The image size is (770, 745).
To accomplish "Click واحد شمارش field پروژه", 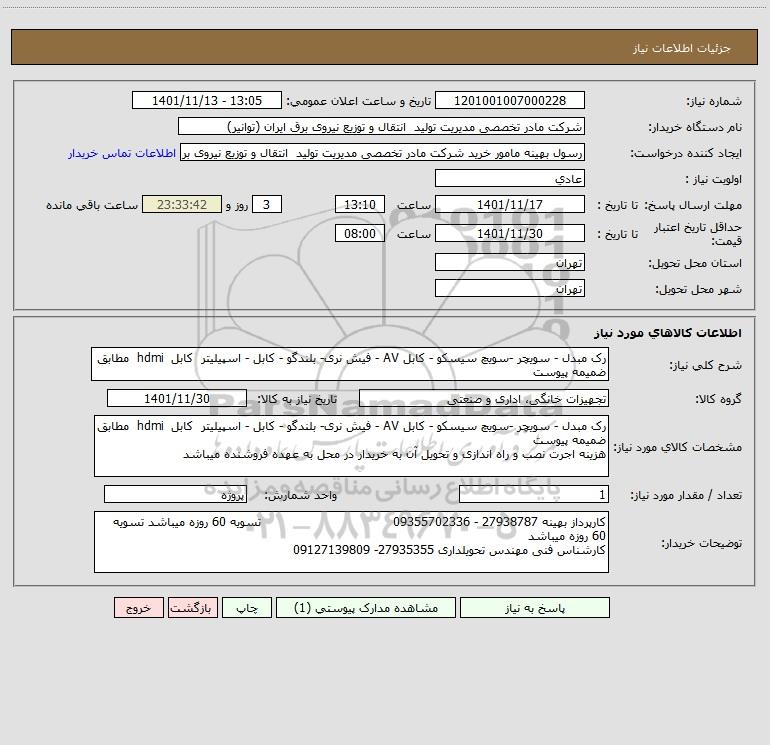I will pyautogui.click(x=175, y=494).
